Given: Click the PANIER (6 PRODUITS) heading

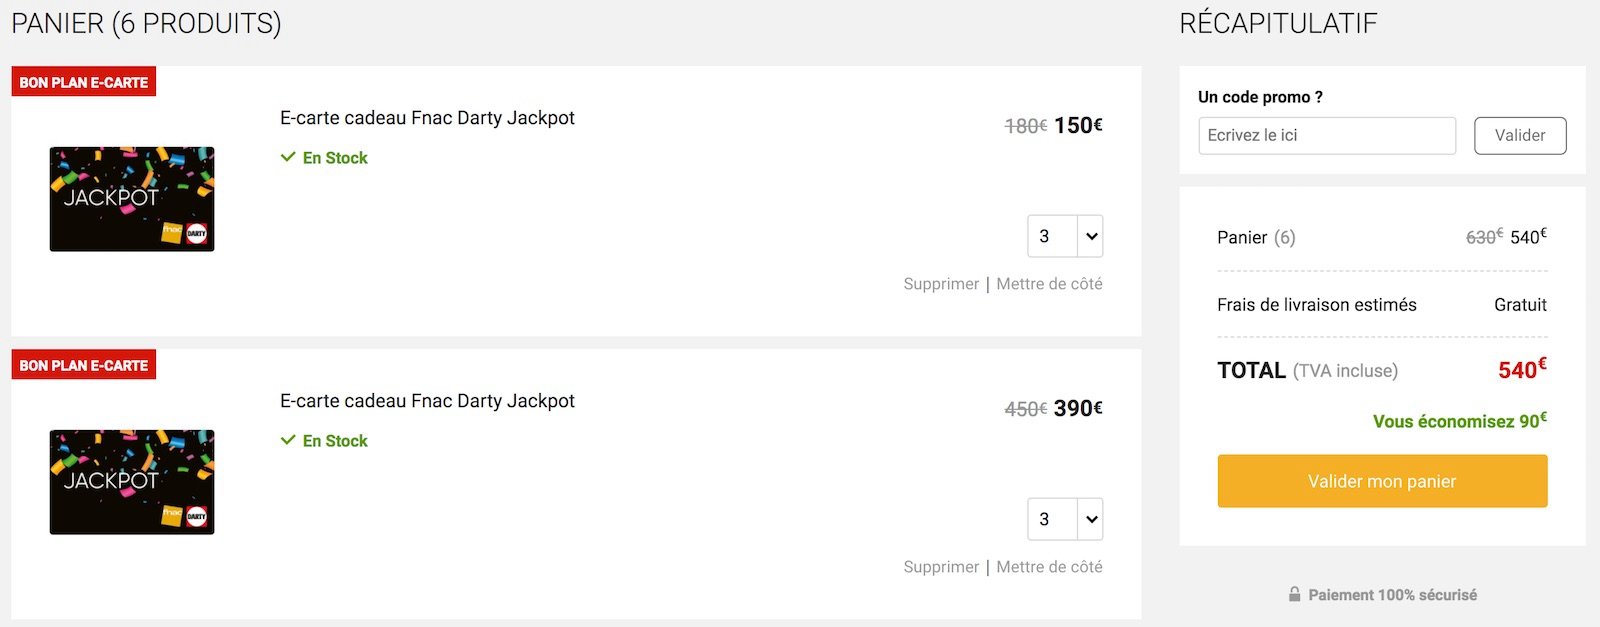Looking at the screenshot, I should 145,22.
